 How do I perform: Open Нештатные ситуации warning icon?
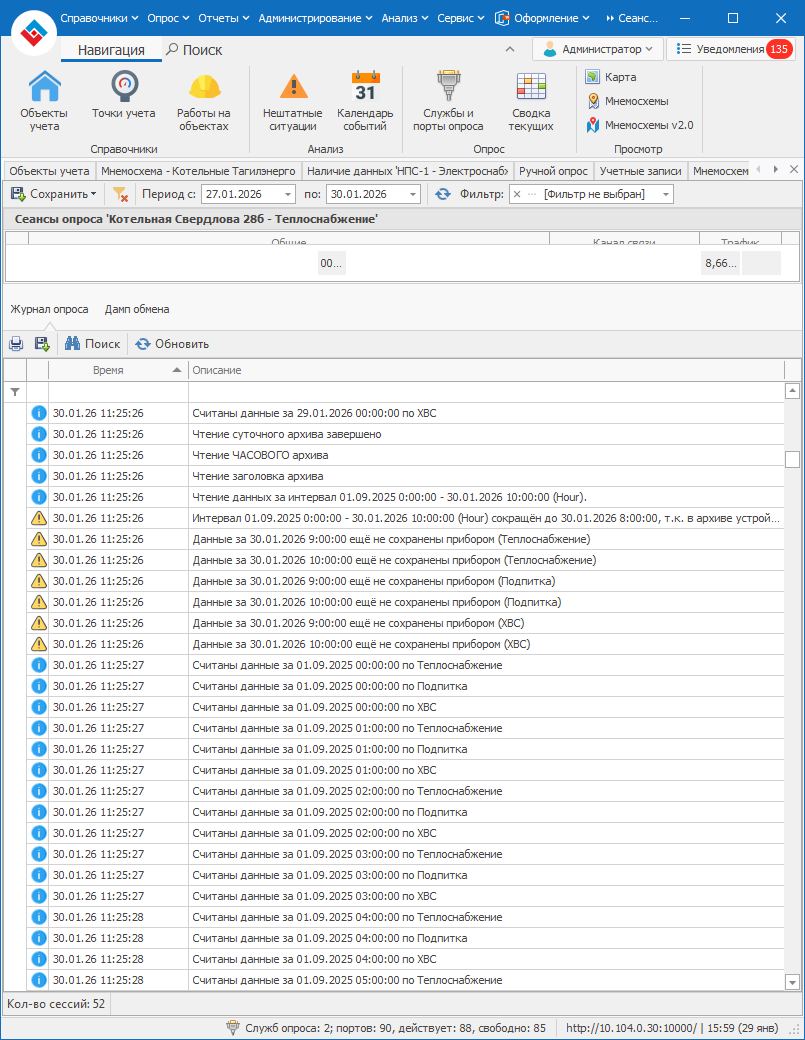(292, 102)
